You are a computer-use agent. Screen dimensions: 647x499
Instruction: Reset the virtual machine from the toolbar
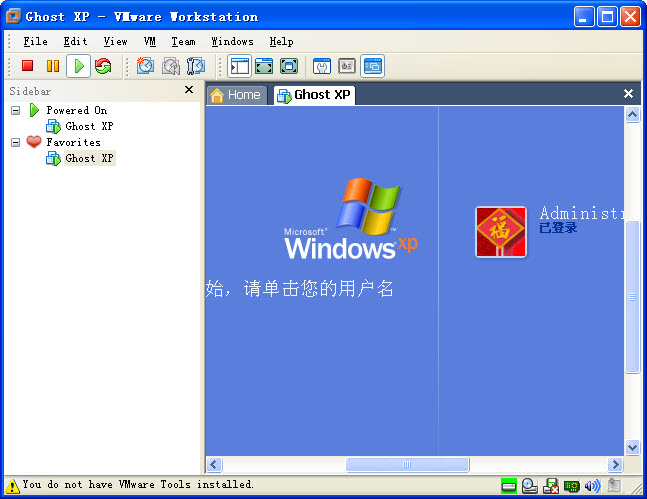[x=103, y=66]
